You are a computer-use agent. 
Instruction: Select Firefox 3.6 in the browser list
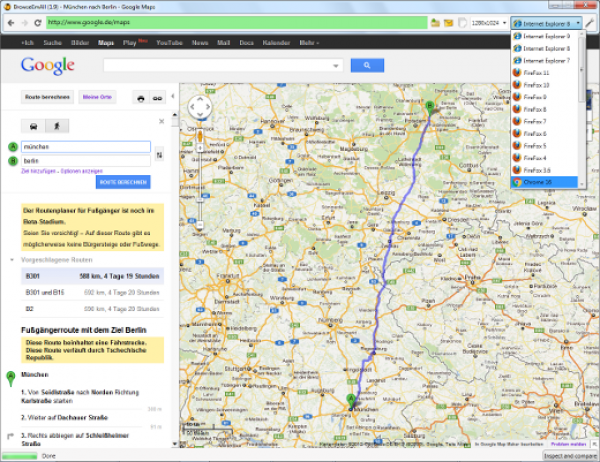pos(544,170)
